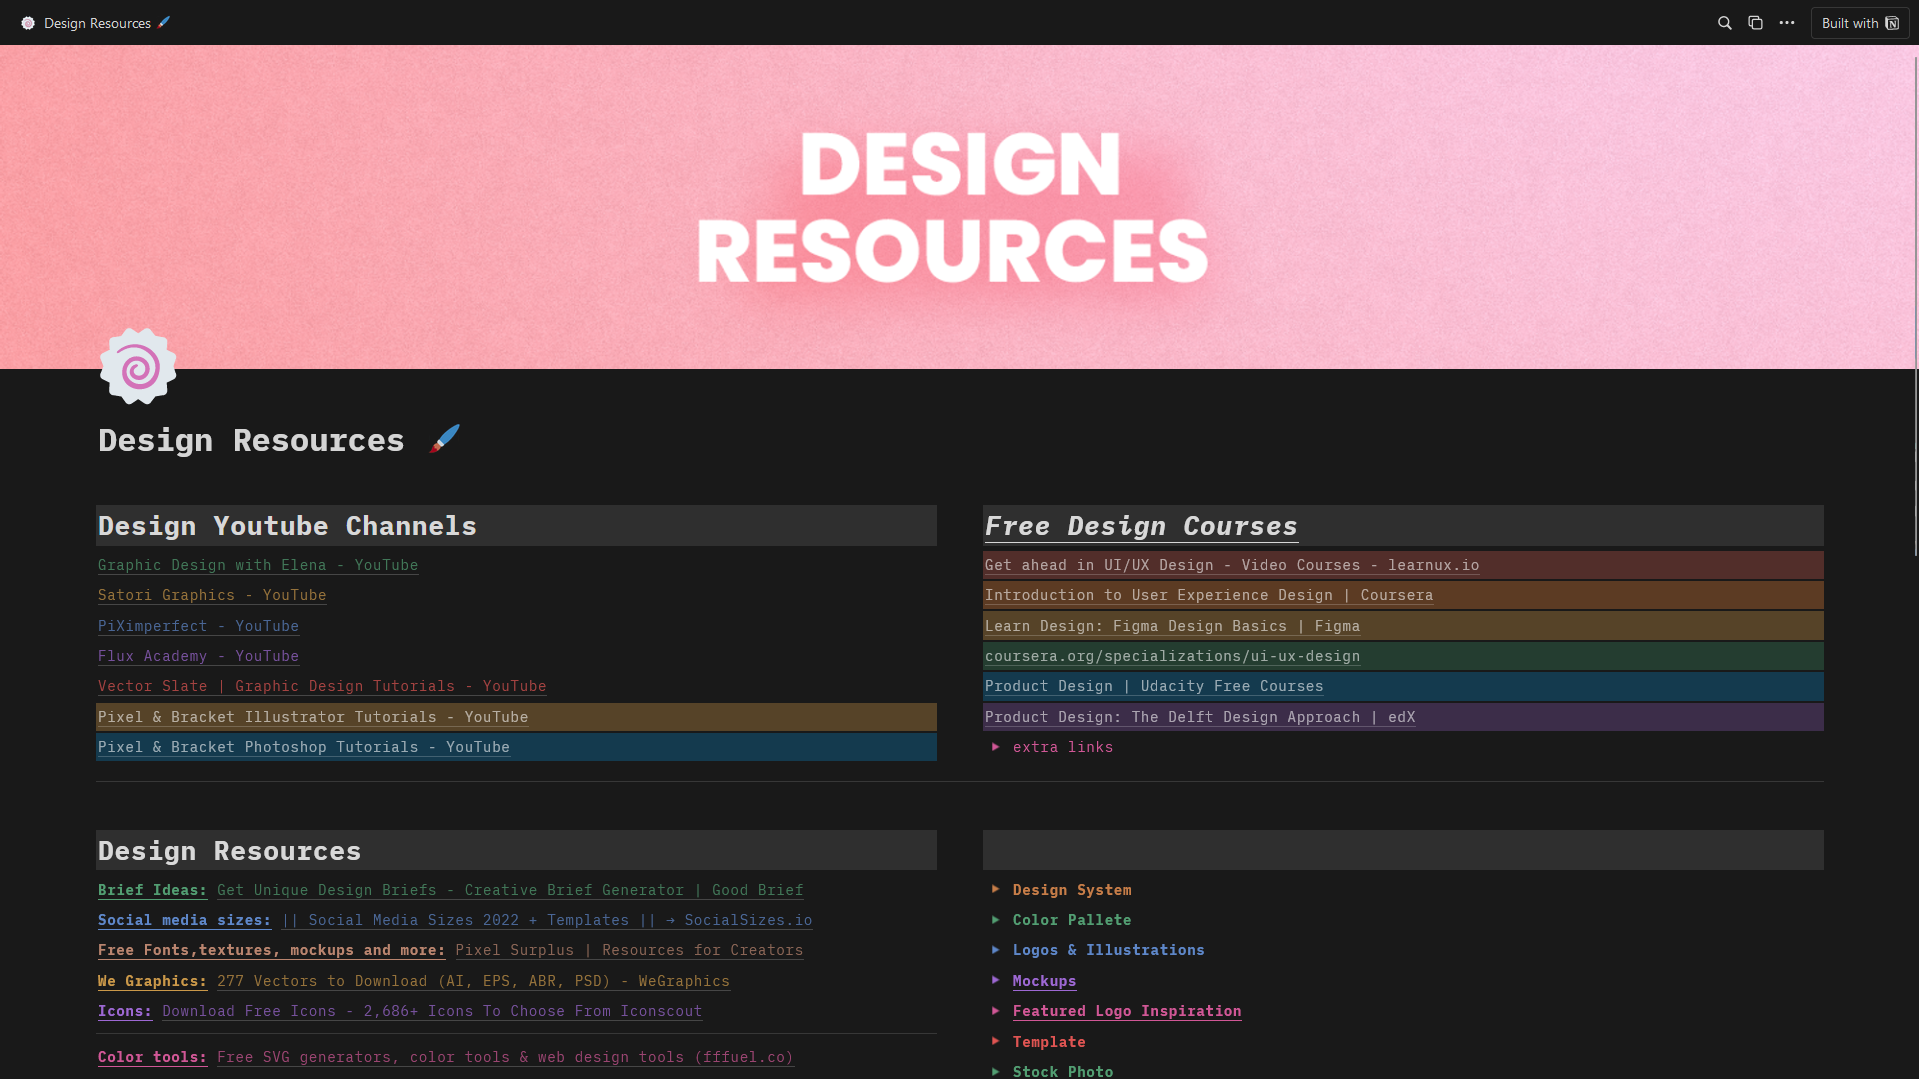This screenshot has width=1919, height=1079.
Task: Open Pixel & Bracket Illustrator Tutorials link
Action: coord(313,717)
